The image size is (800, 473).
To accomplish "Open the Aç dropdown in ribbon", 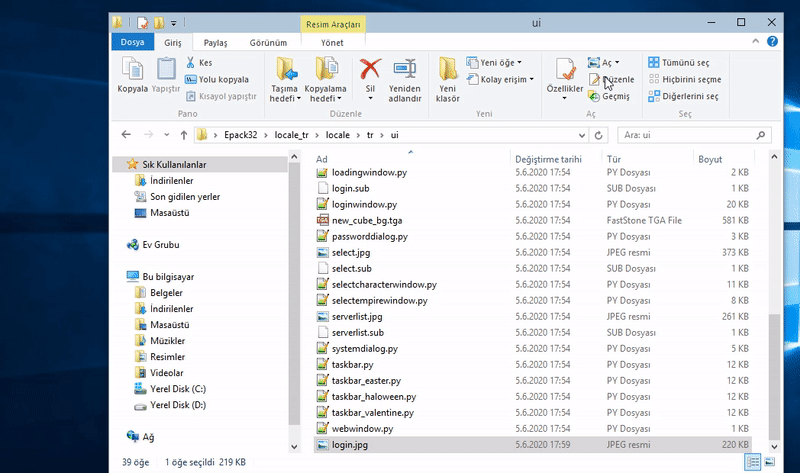I will (604, 62).
